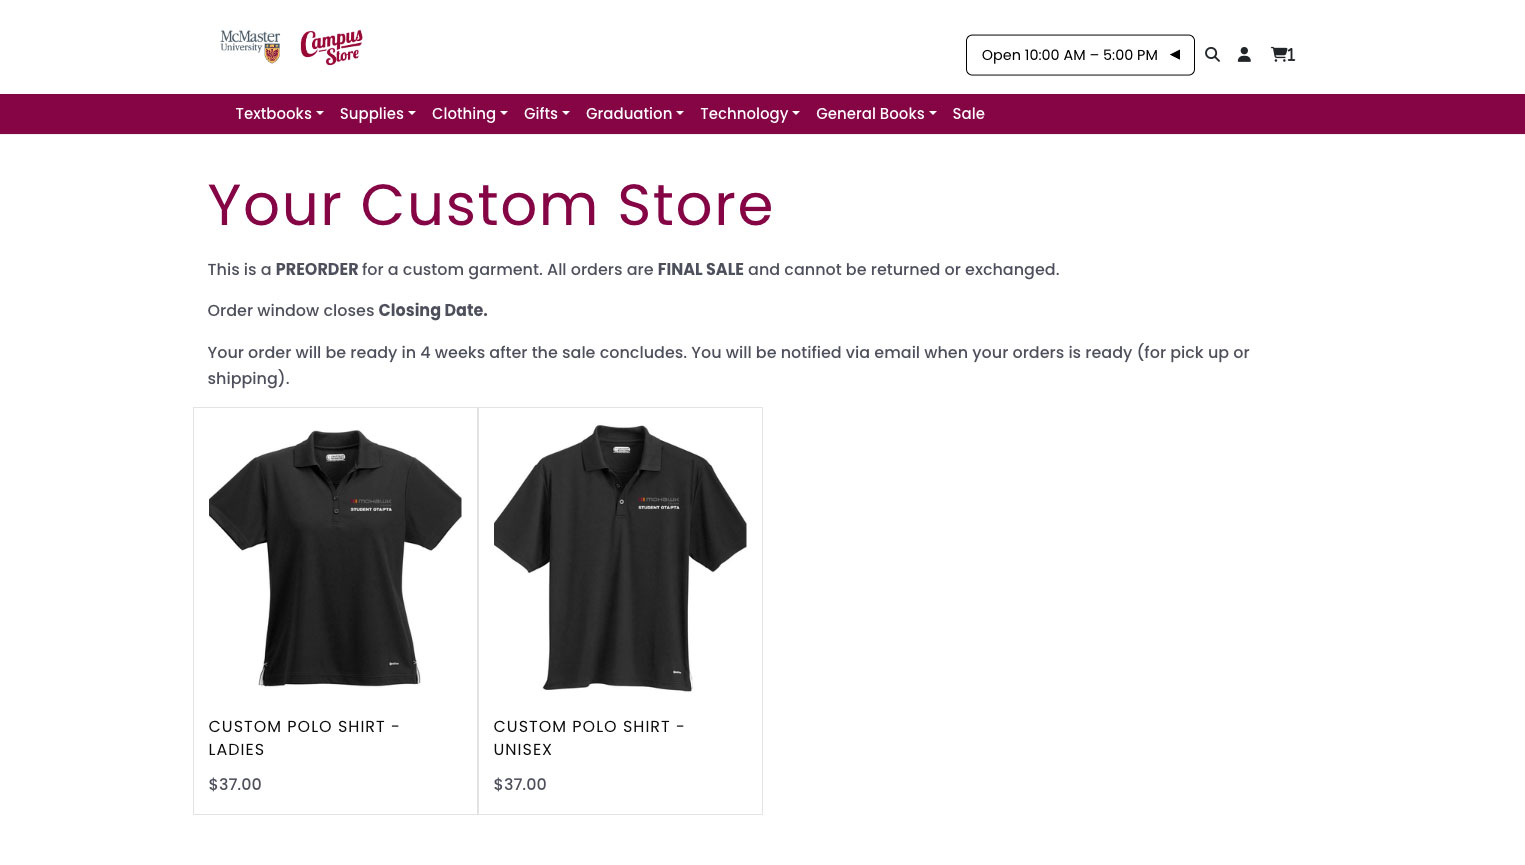The image size is (1525, 865).
Task: Open the search magnifier icon
Action: [1212, 55]
